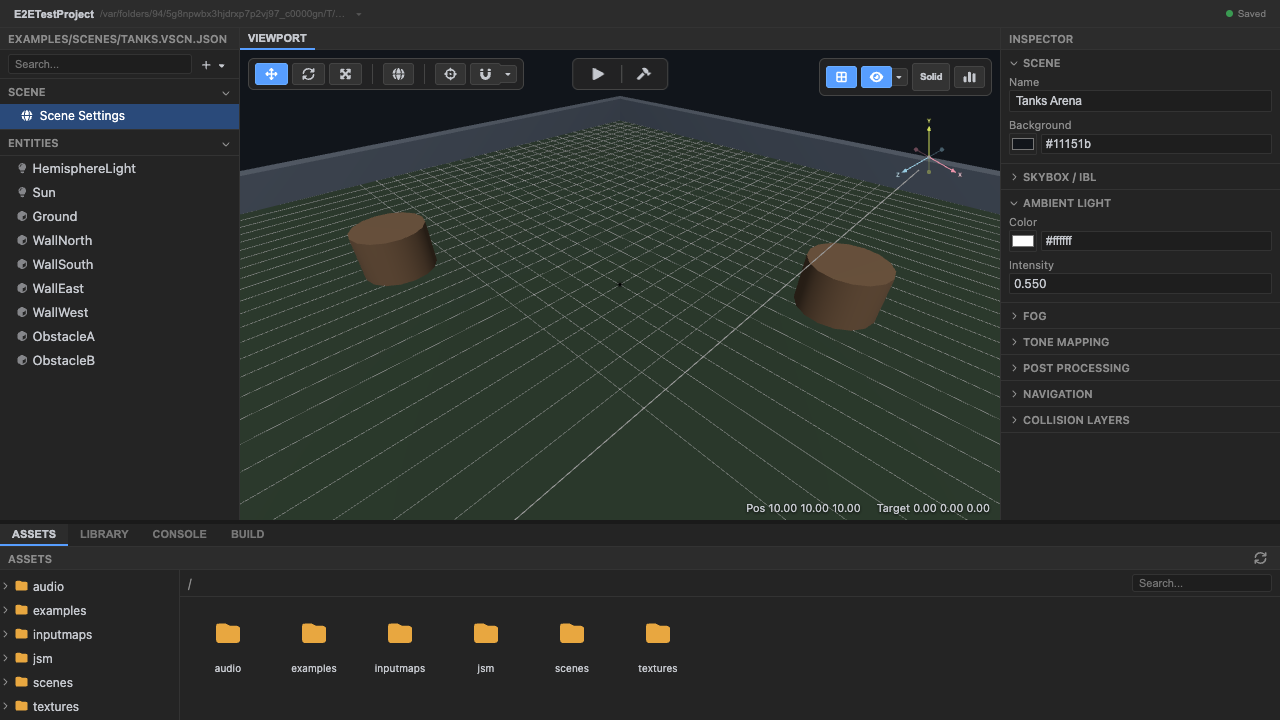Collapse the ENTITIES section chevron

point(226,143)
